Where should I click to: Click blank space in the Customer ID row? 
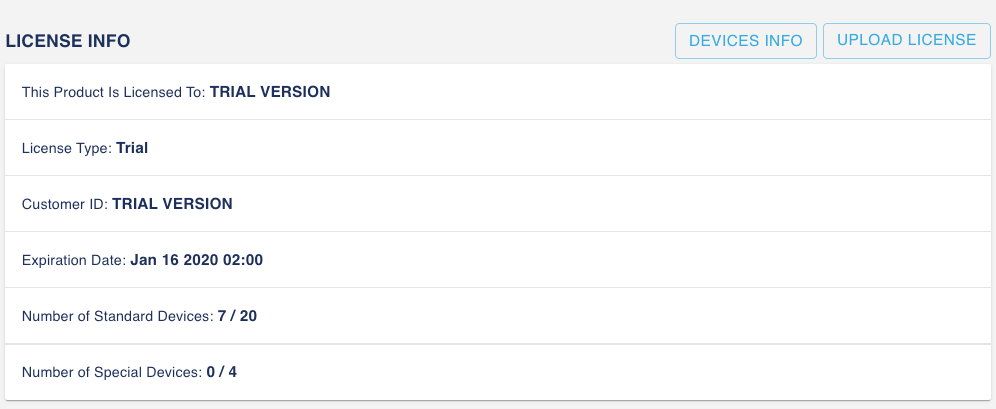(600, 204)
